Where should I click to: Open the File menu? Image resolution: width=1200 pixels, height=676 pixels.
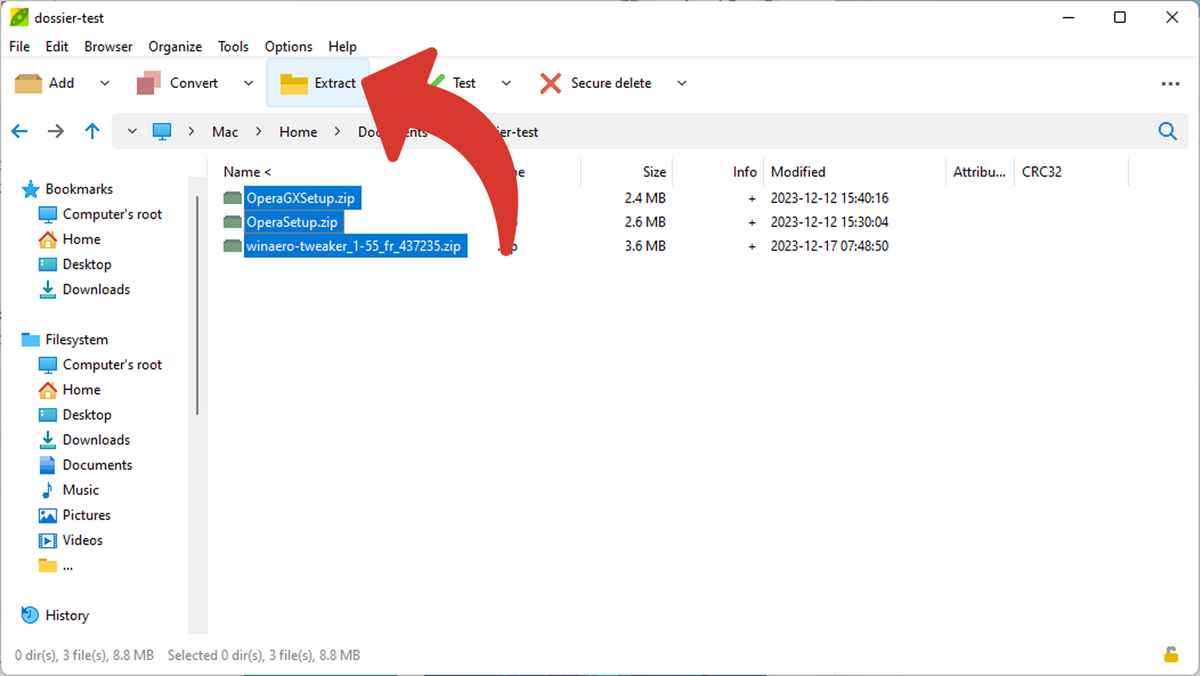20,46
